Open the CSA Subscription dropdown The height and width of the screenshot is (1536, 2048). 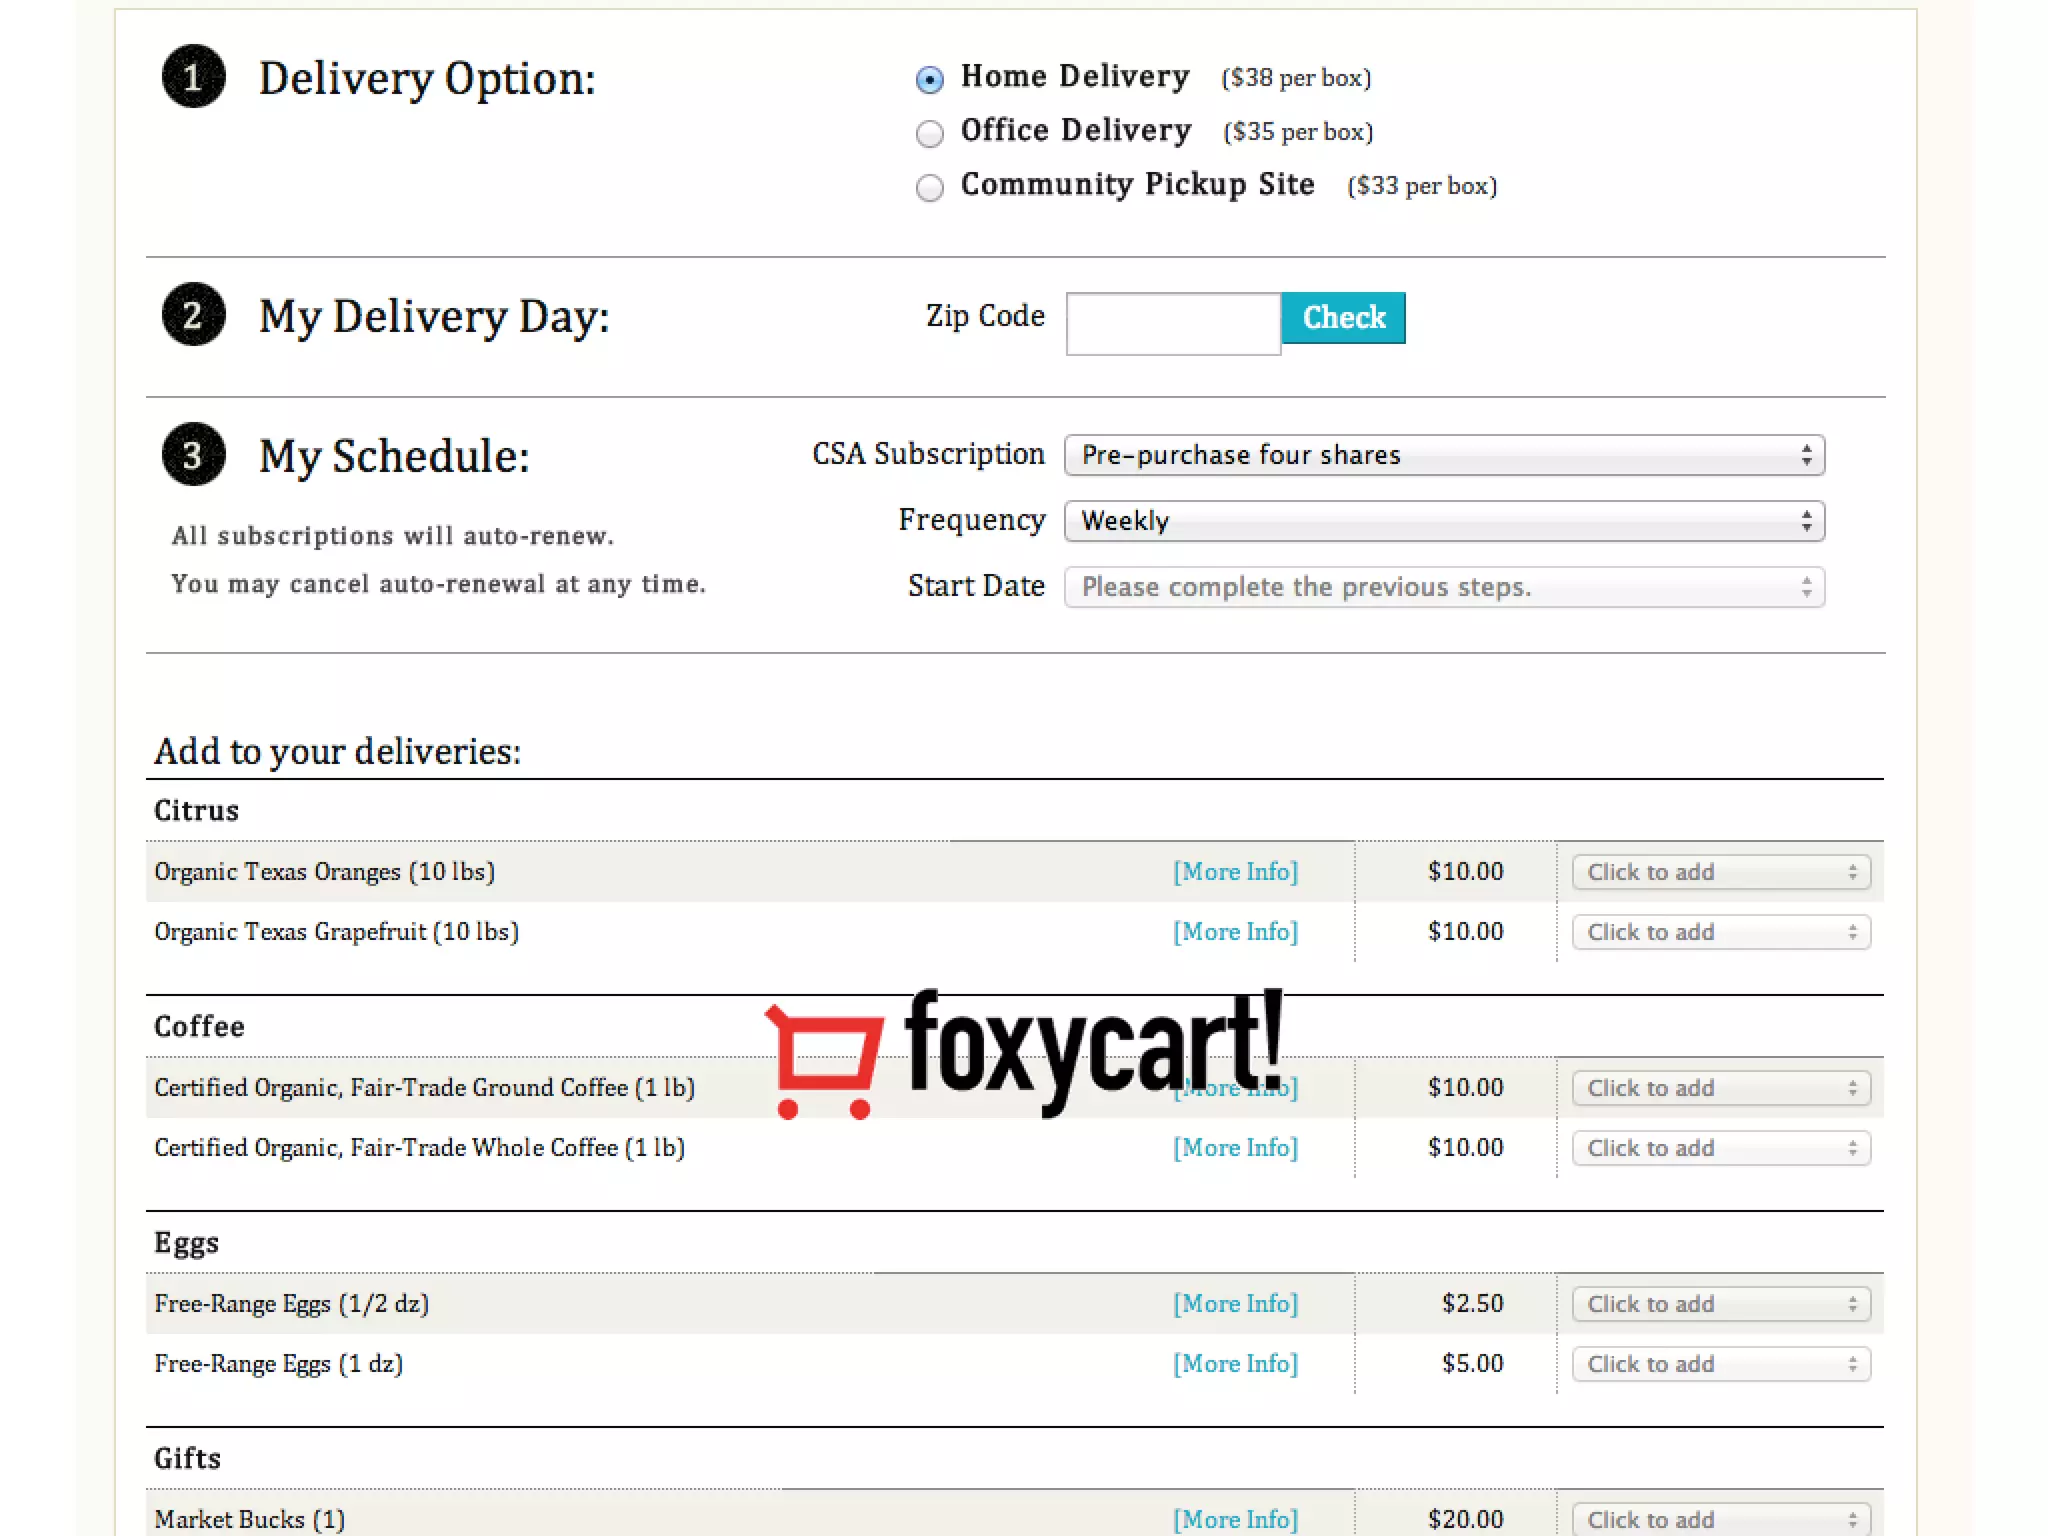1444,455
